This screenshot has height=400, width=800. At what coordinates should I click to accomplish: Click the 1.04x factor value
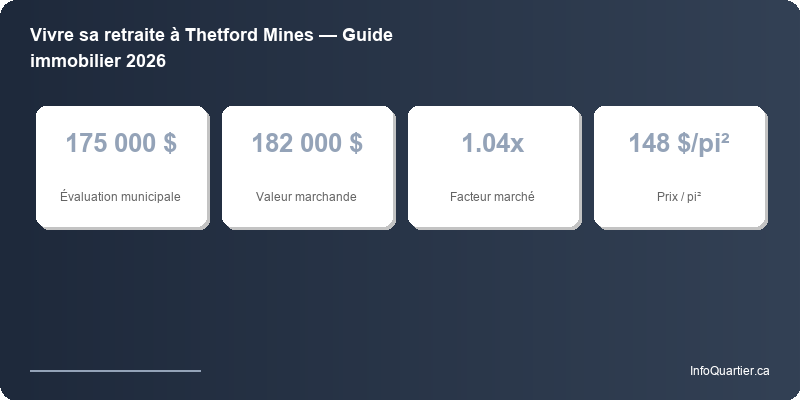pyautogui.click(x=492, y=143)
